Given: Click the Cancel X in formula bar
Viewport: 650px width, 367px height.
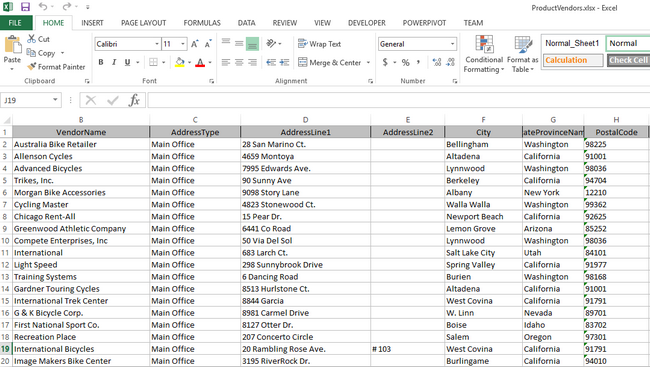Looking at the screenshot, I should tap(91, 100).
